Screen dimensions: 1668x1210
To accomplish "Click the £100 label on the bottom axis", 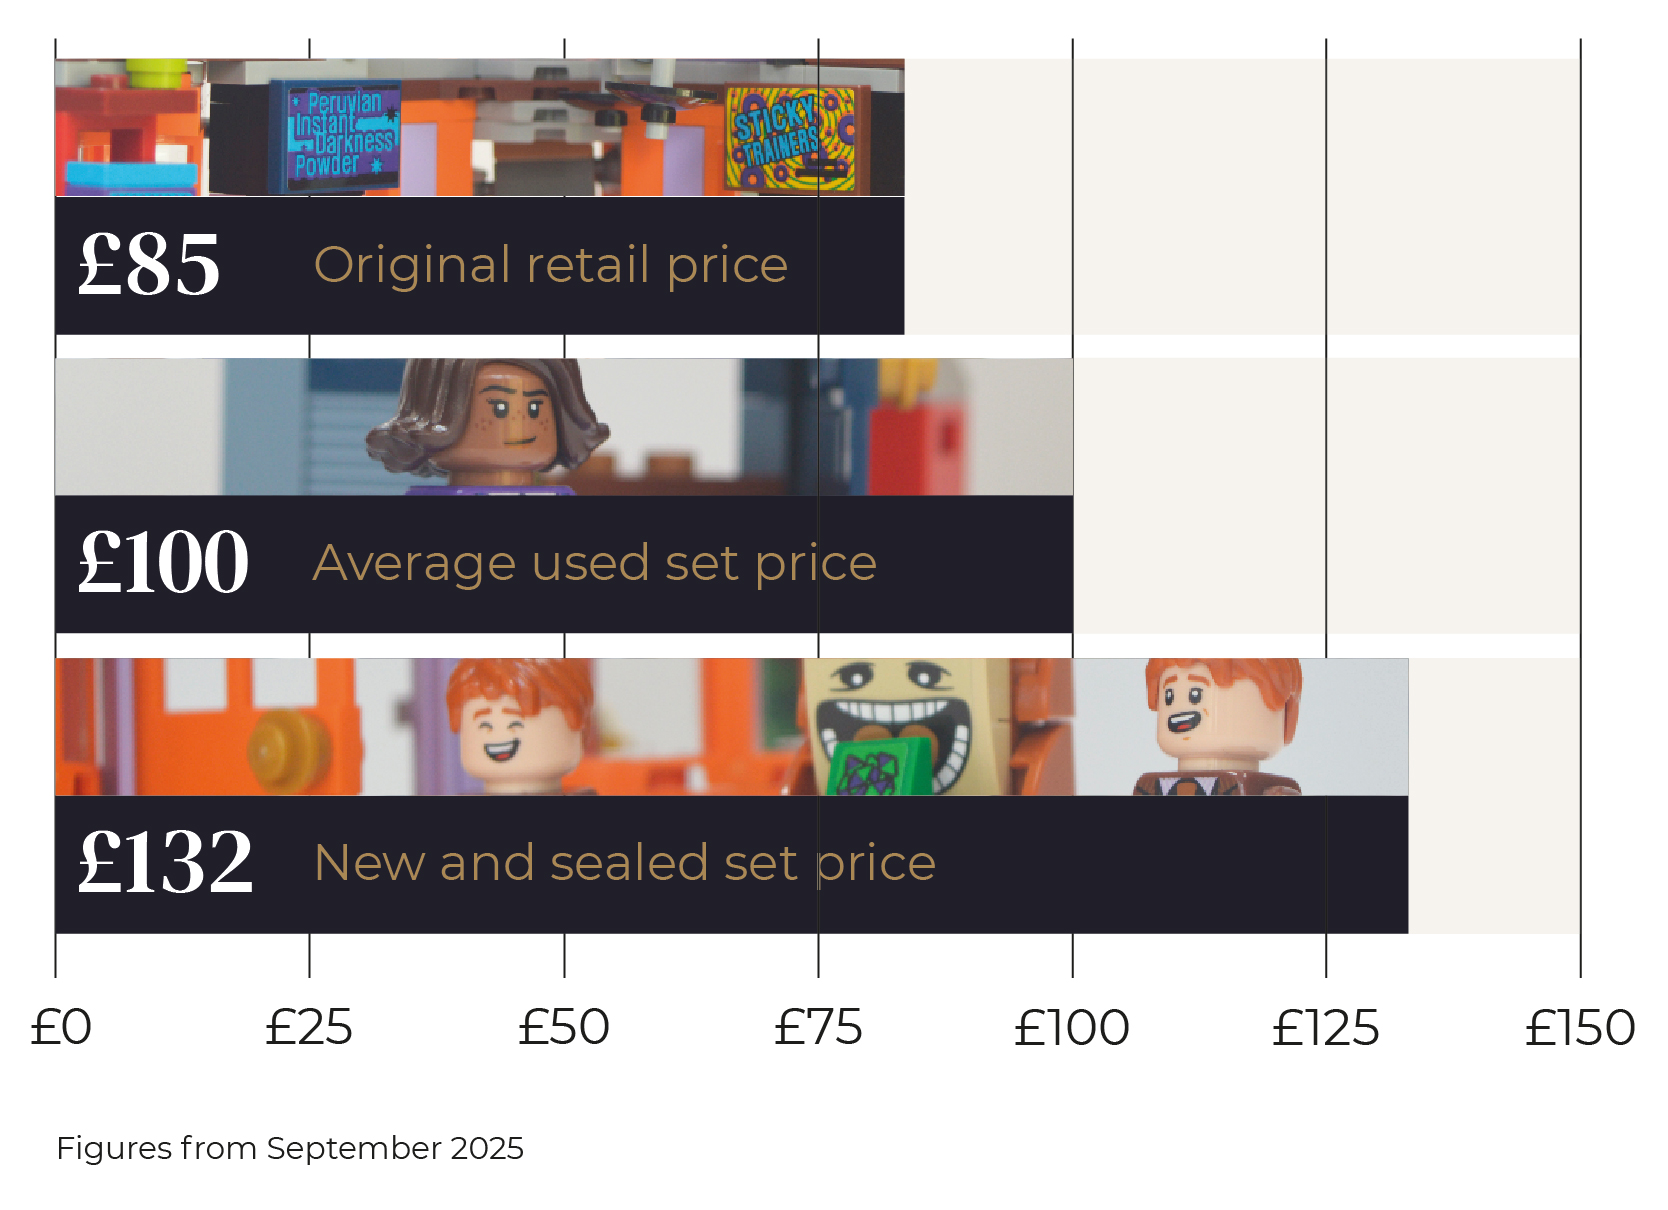I will [1072, 1028].
